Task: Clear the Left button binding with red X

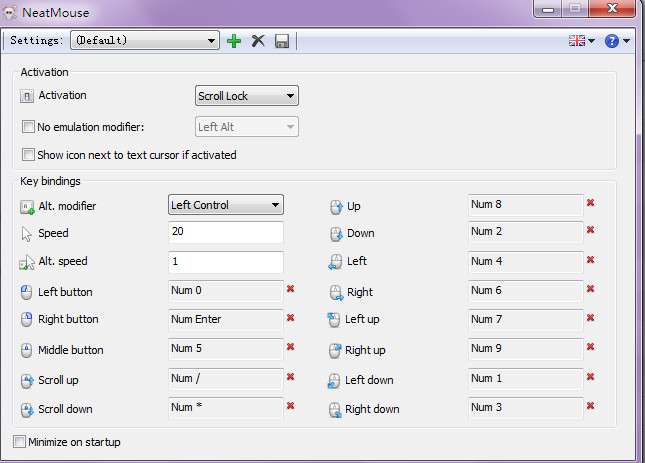Action: 291,289
